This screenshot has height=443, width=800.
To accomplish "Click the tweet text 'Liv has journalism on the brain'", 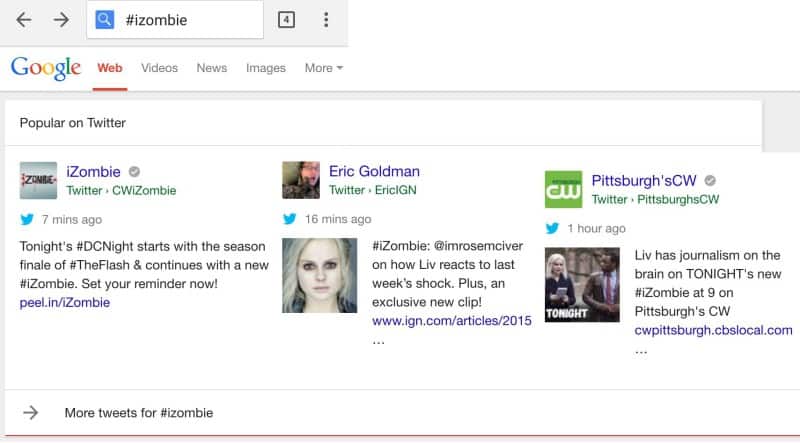I will [708, 283].
